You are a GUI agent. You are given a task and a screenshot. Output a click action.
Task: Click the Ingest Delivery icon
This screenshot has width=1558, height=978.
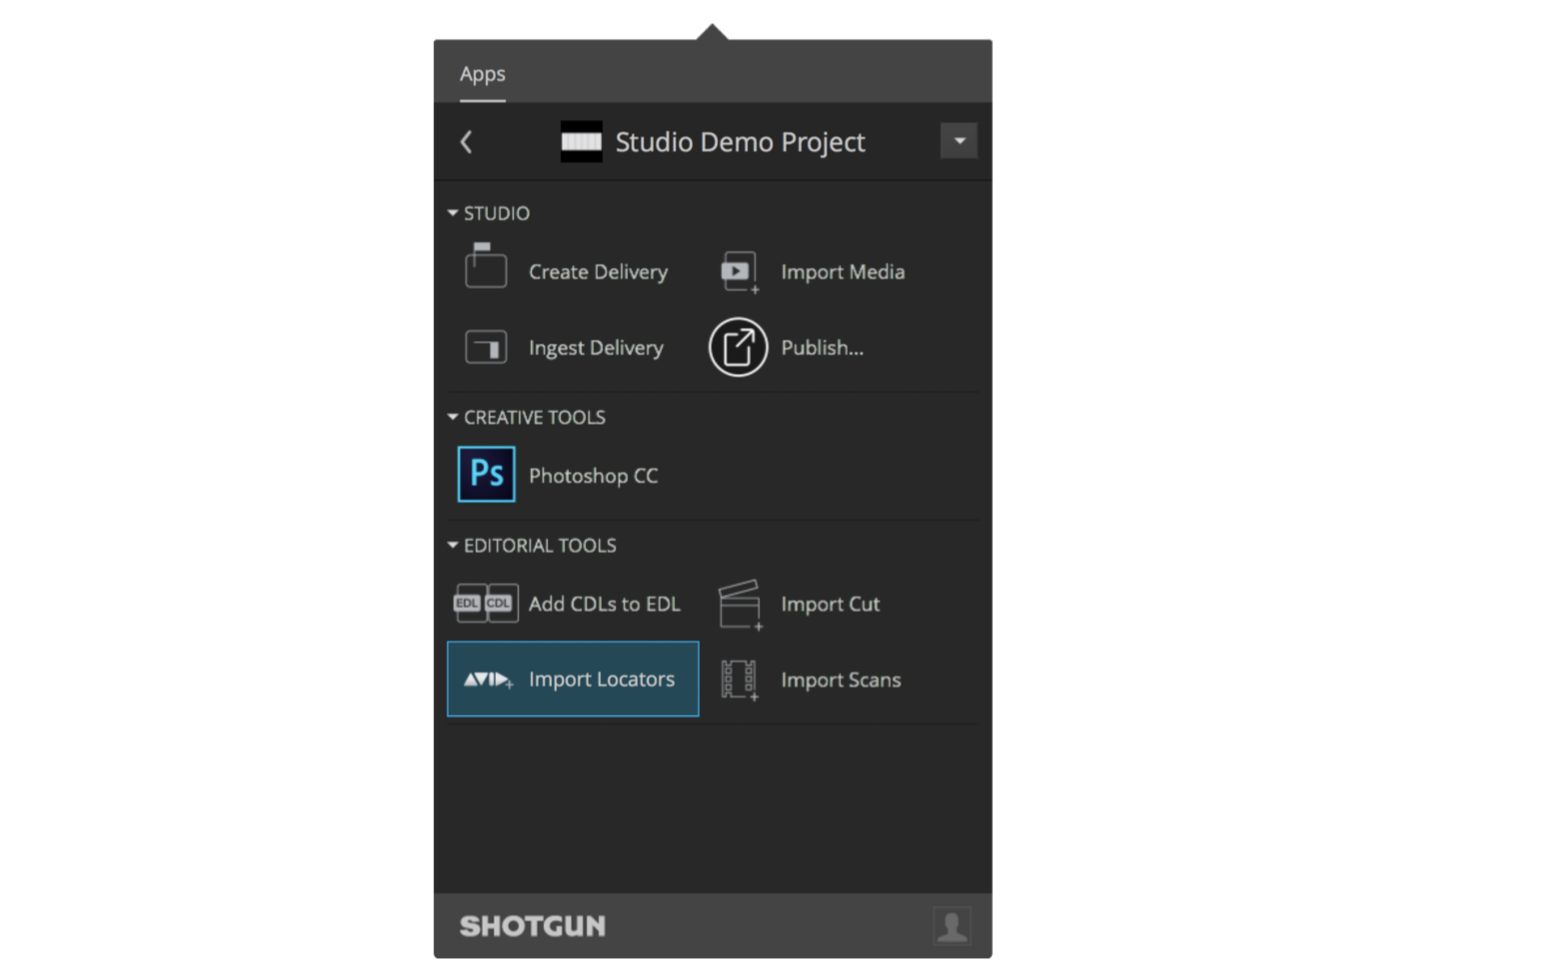tap(486, 347)
